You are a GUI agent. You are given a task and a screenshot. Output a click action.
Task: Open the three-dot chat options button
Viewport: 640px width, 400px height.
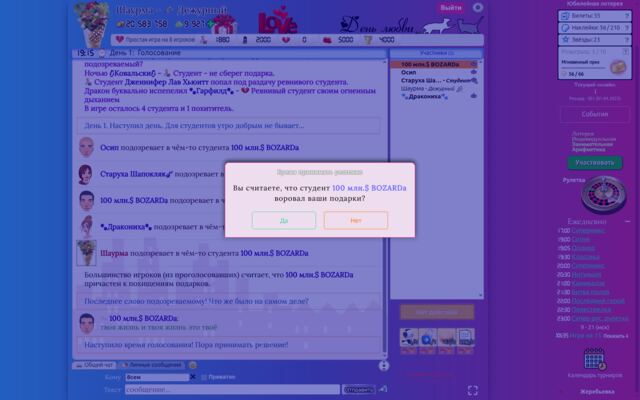(x=384, y=366)
